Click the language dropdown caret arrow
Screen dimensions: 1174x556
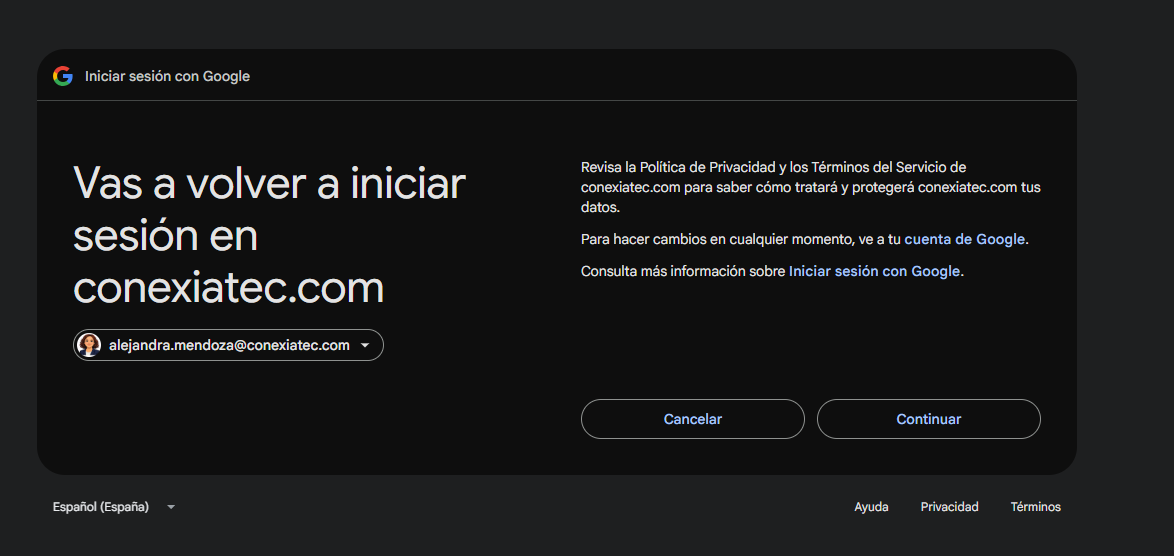(171, 507)
